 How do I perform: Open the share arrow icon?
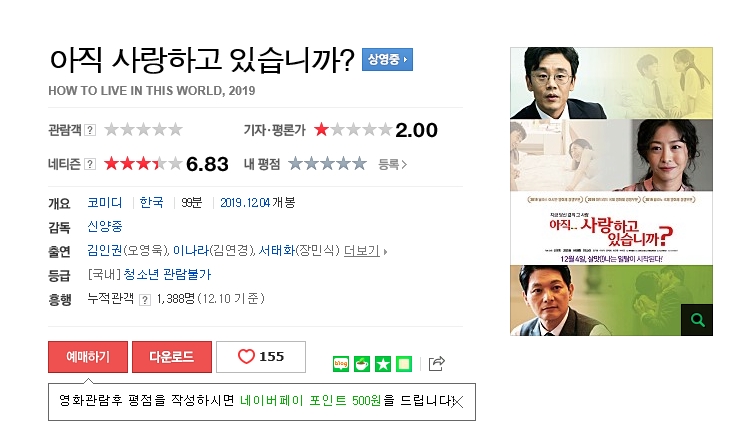(437, 363)
